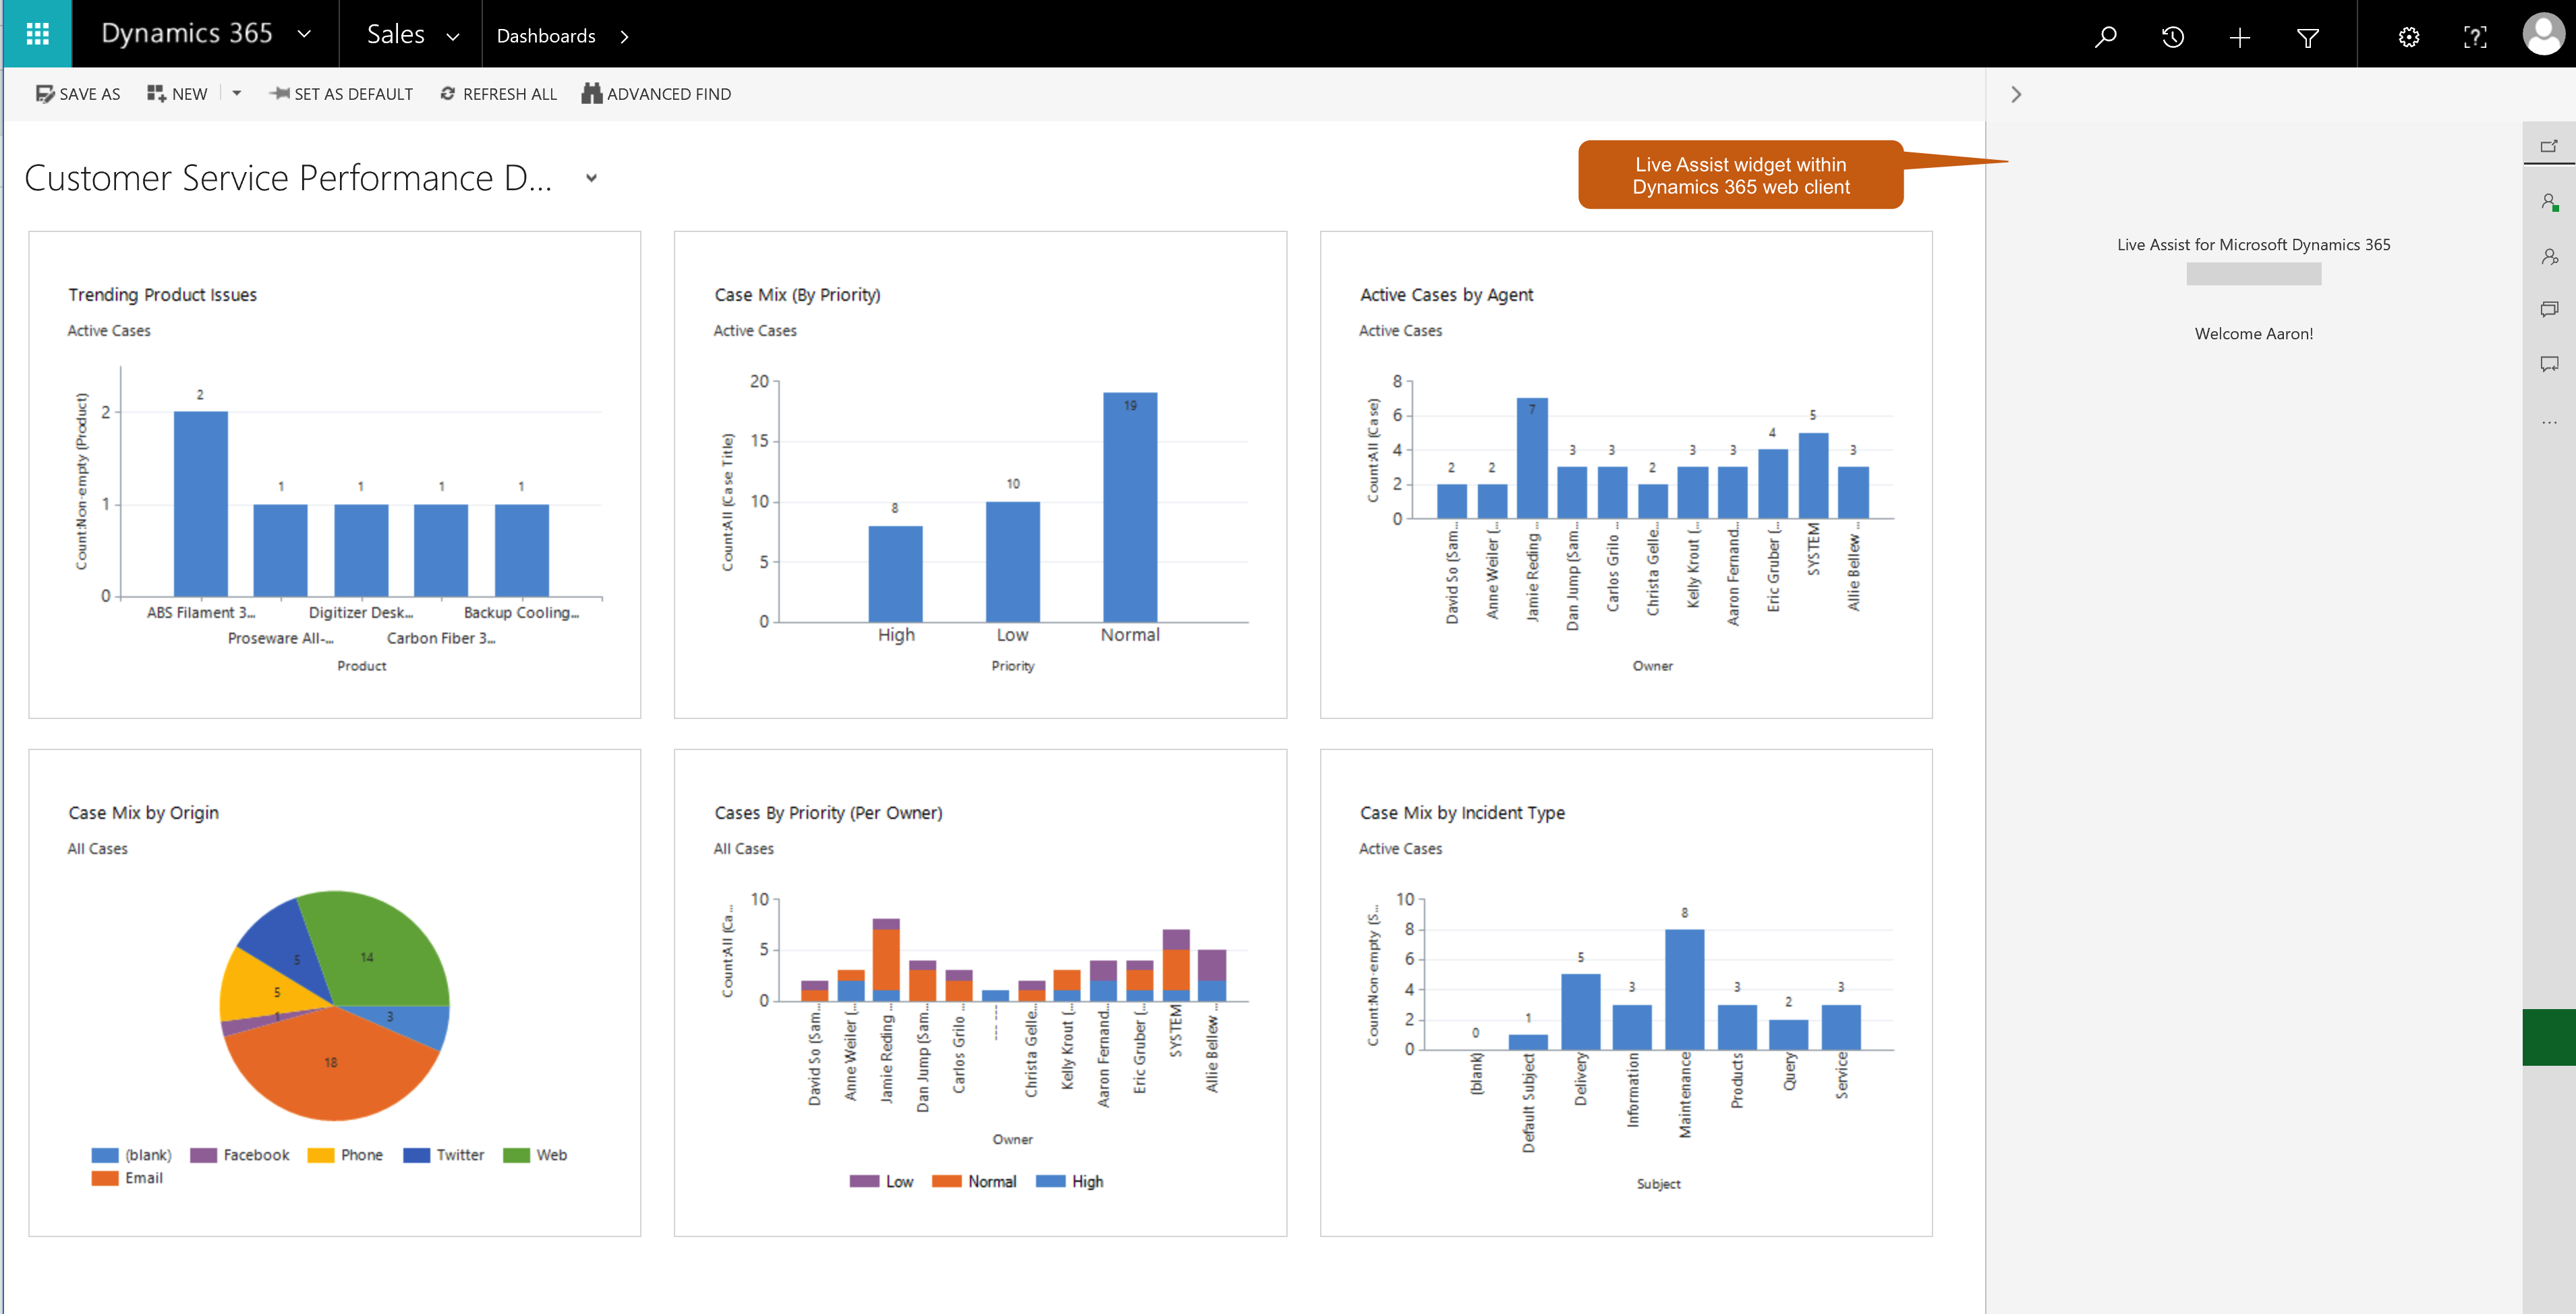Image resolution: width=2576 pixels, height=1314 pixels.
Task: Click the Low priority bar showing 10
Action: 1013,562
